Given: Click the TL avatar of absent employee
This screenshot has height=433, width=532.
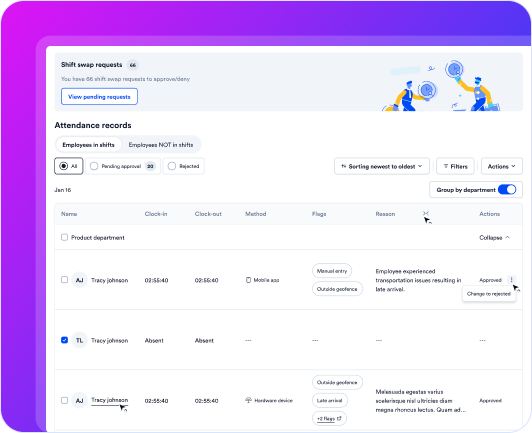Looking at the screenshot, I should click(x=79, y=340).
